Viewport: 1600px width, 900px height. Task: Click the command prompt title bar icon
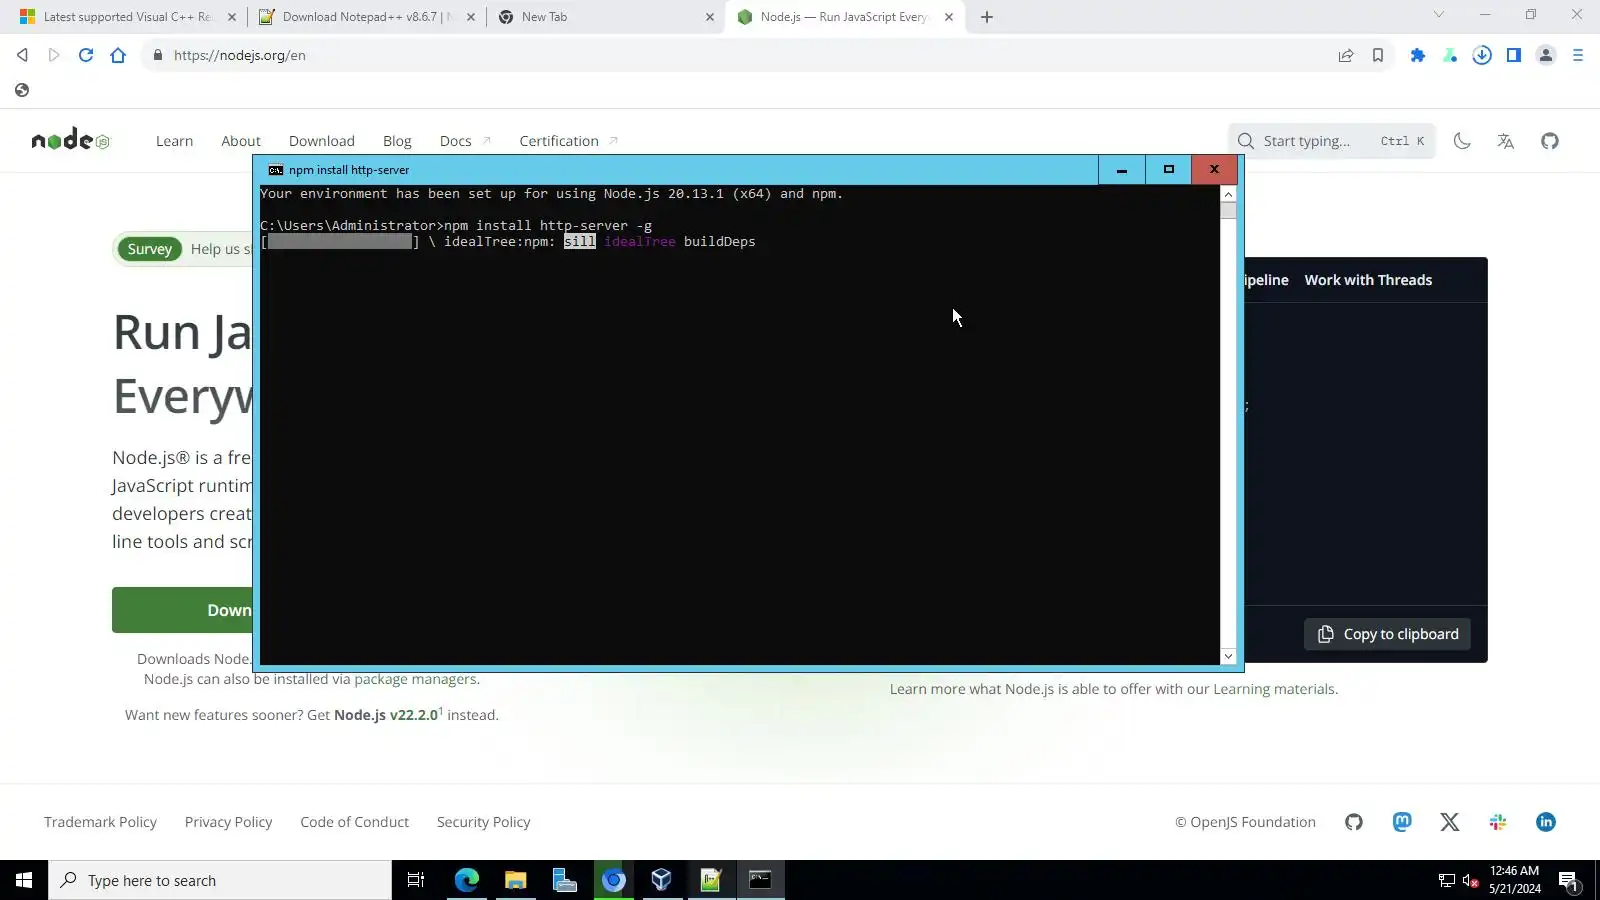[x=275, y=170]
